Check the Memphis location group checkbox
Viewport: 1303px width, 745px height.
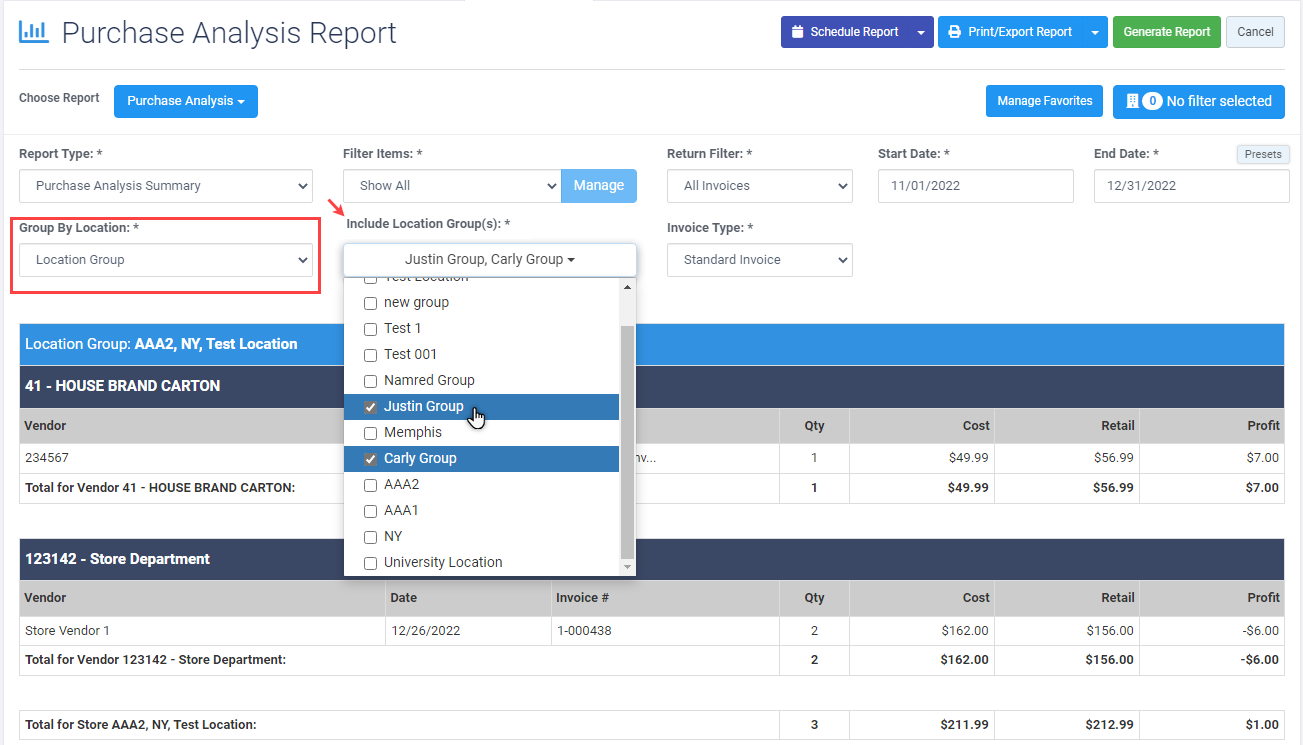pyautogui.click(x=370, y=433)
